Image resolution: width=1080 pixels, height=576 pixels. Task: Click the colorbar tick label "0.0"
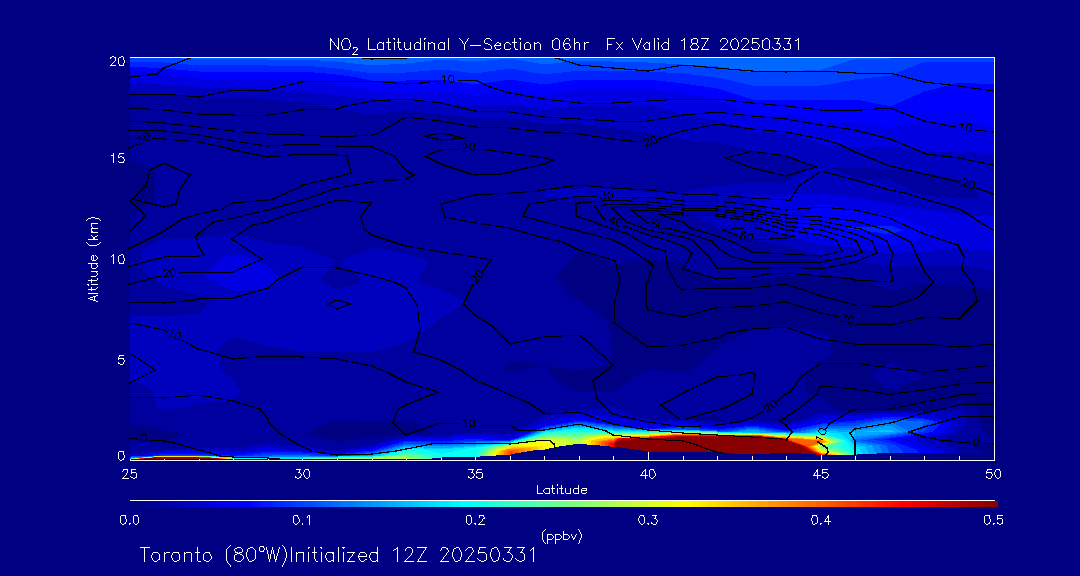tap(129, 521)
